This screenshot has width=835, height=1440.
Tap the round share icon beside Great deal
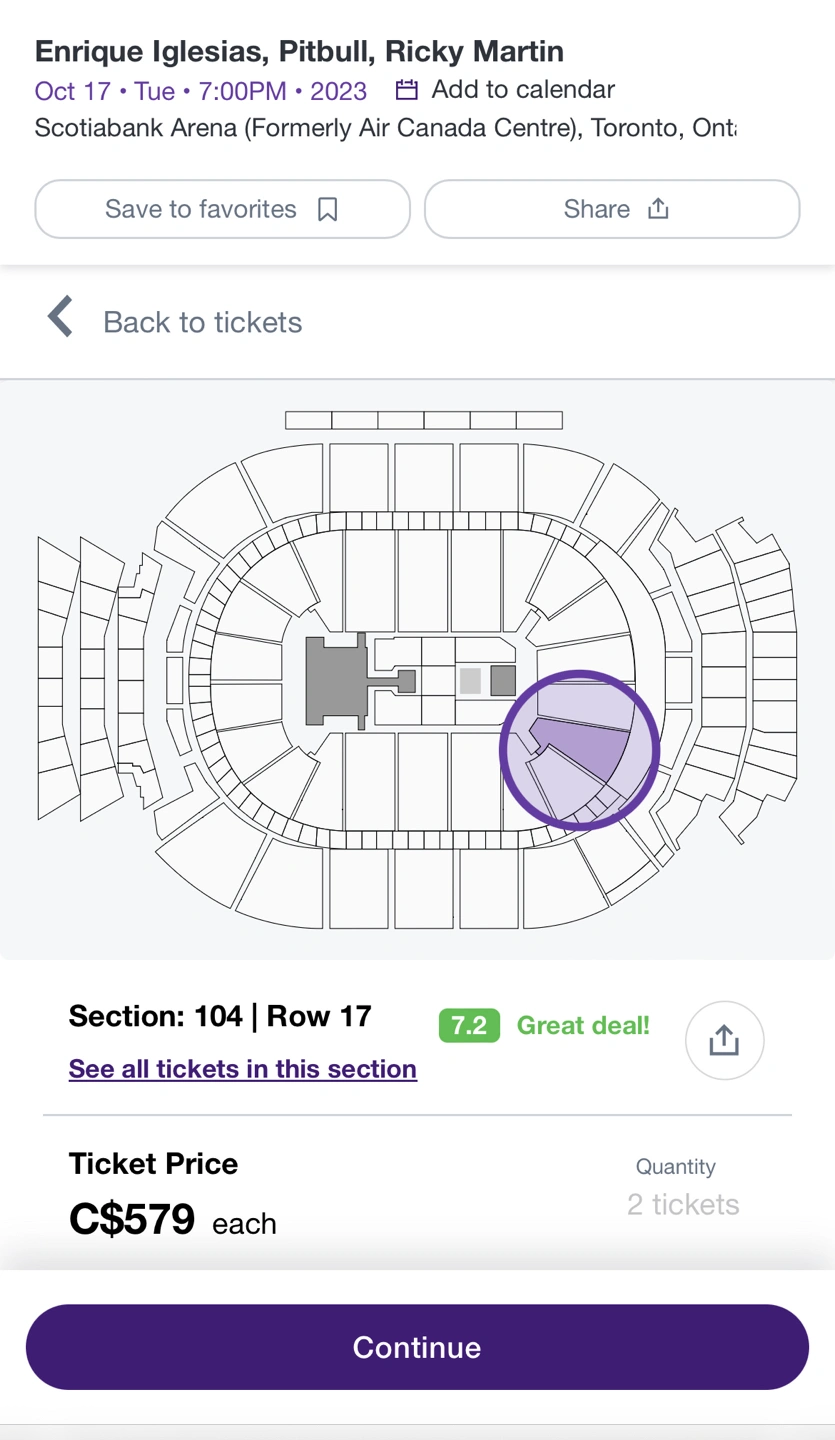[x=724, y=1040]
